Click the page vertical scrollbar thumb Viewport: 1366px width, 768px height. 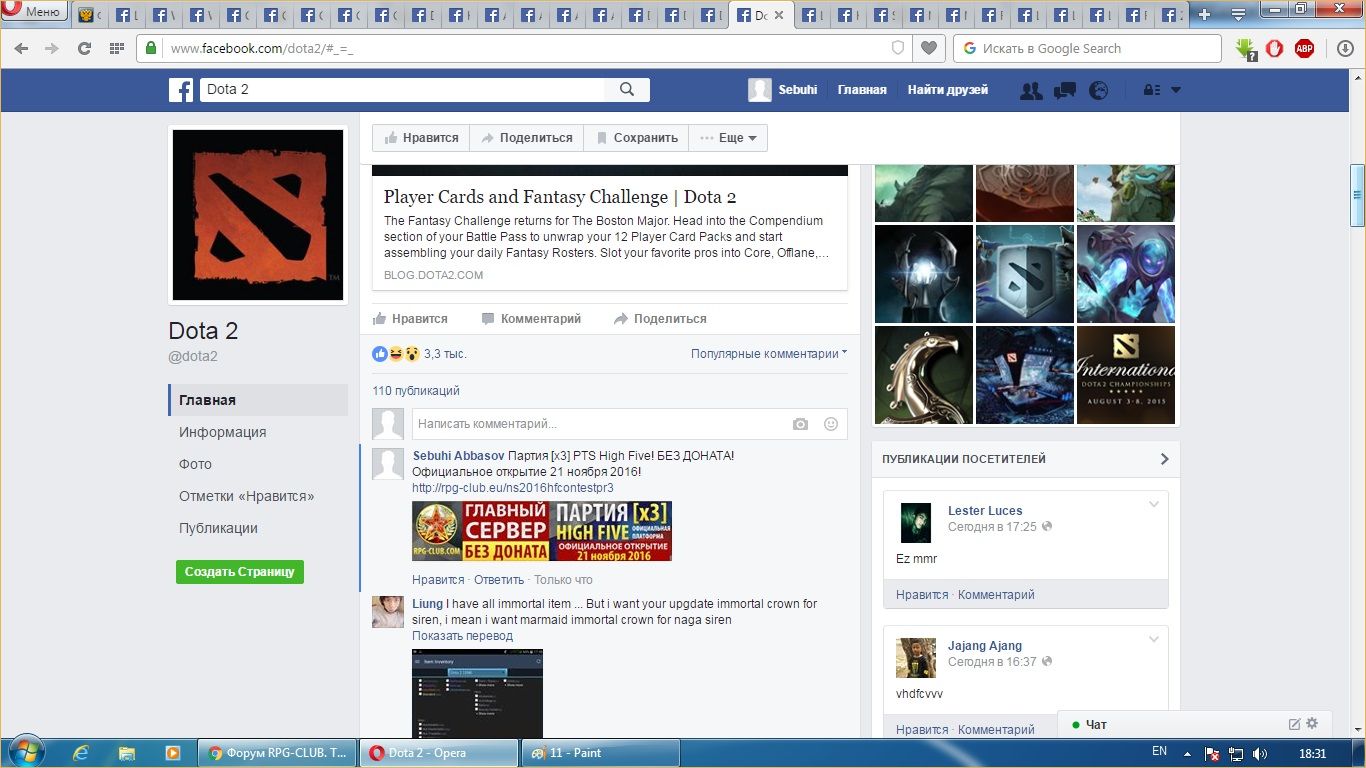pyautogui.click(x=1357, y=183)
